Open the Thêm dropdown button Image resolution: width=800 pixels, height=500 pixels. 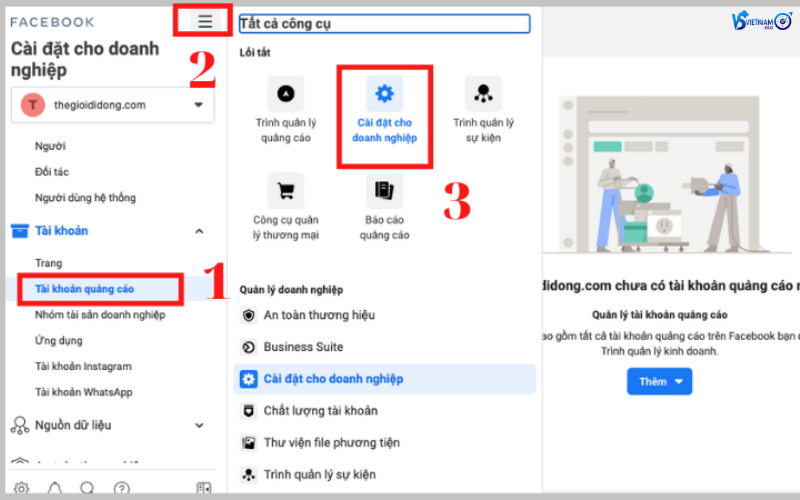pos(659,381)
